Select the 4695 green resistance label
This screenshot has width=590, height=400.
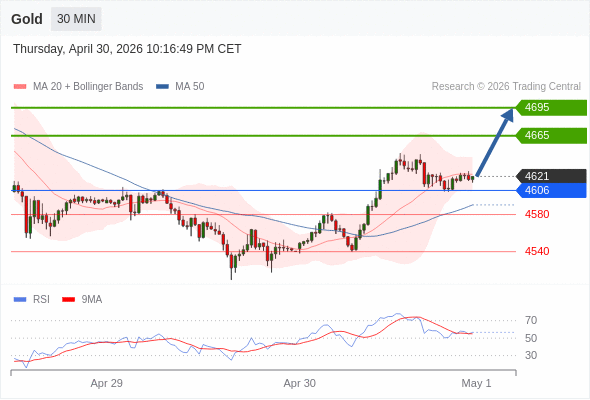coord(551,108)
